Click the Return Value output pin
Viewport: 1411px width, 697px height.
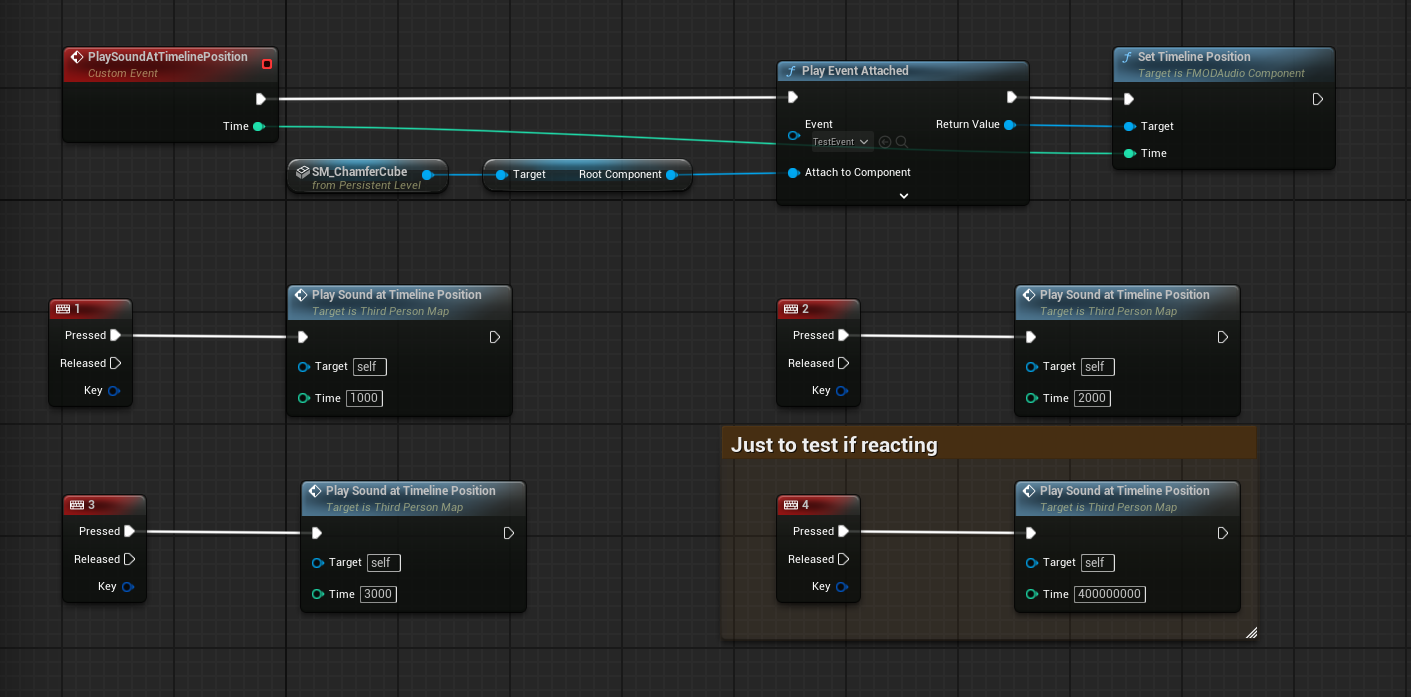[1009, 125]
